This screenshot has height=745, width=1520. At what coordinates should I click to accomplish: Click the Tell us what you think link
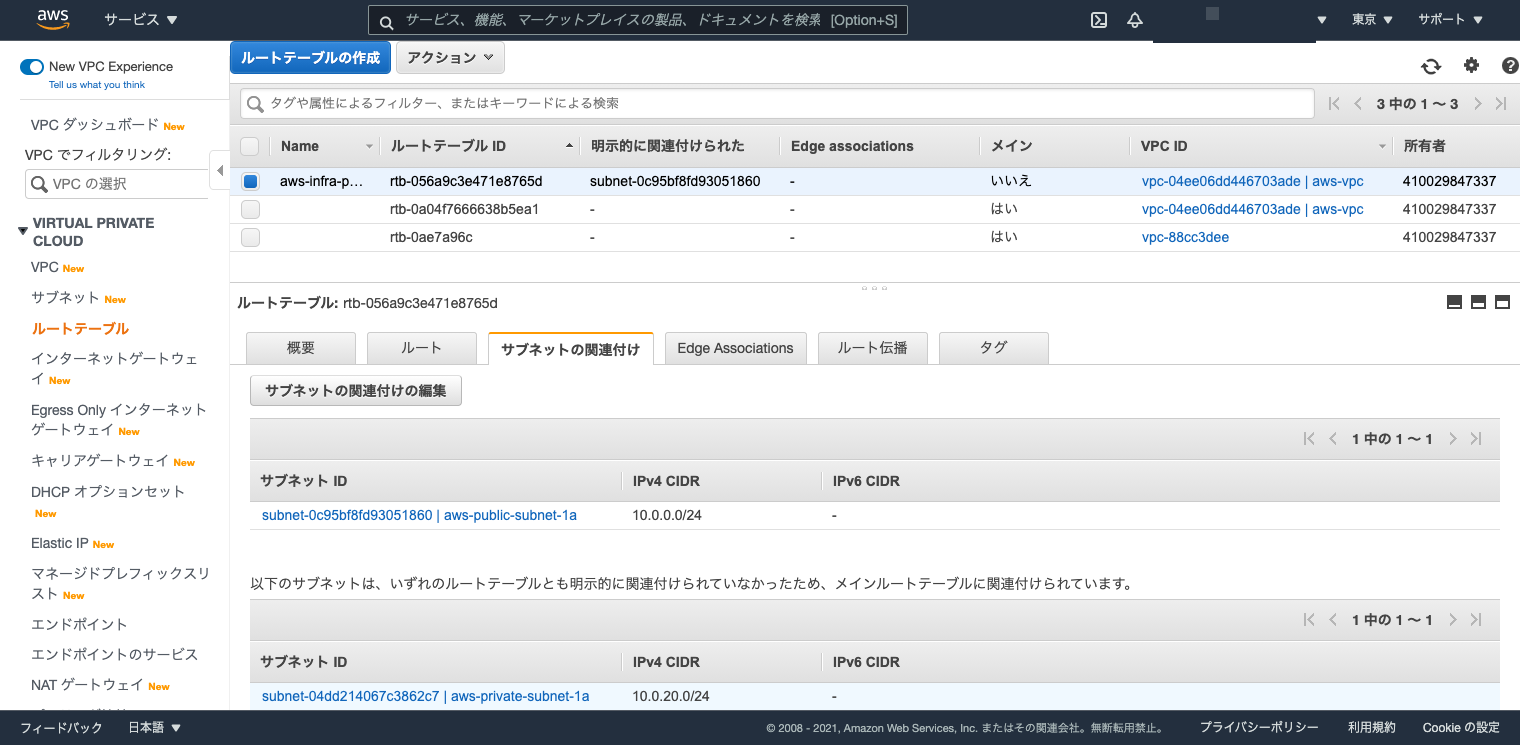click(97, 85)
